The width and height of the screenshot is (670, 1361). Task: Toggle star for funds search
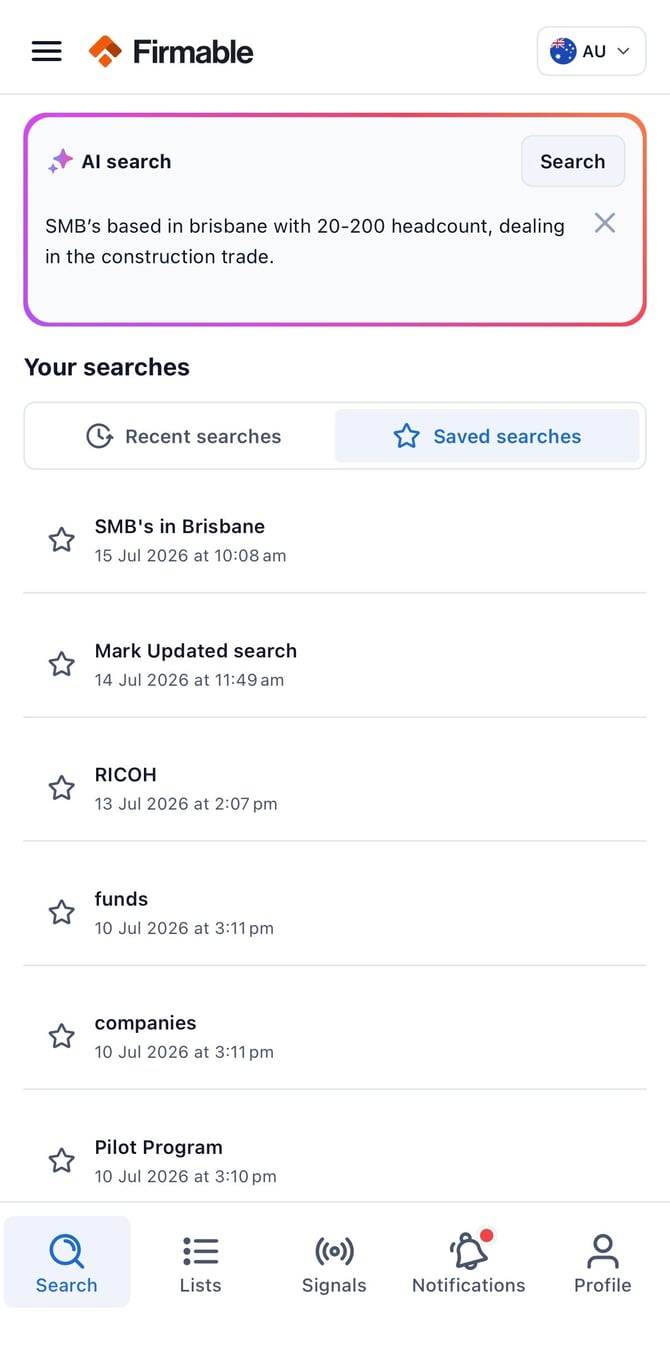(62, 912)
